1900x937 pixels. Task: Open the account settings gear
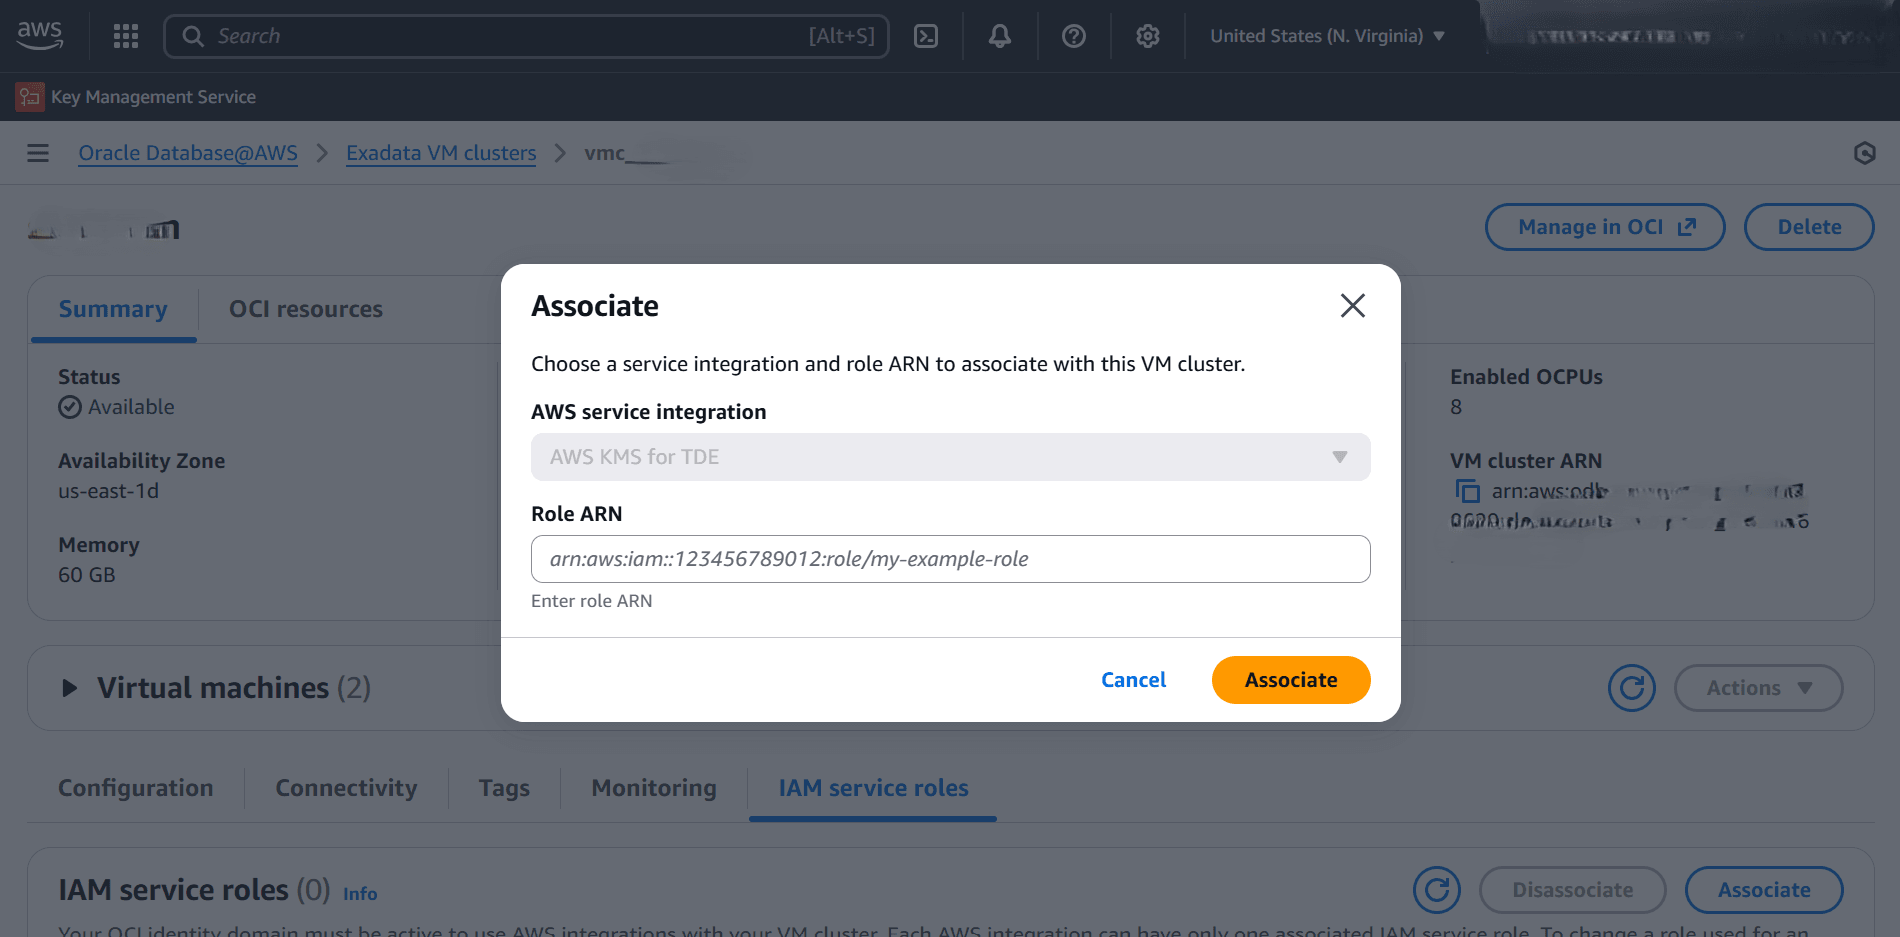(1147, 35)
